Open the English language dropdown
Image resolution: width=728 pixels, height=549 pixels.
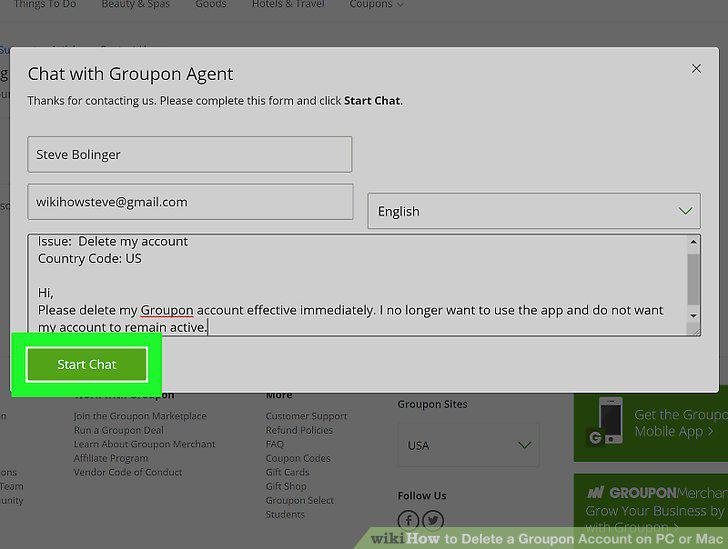[x=534, y=211]
